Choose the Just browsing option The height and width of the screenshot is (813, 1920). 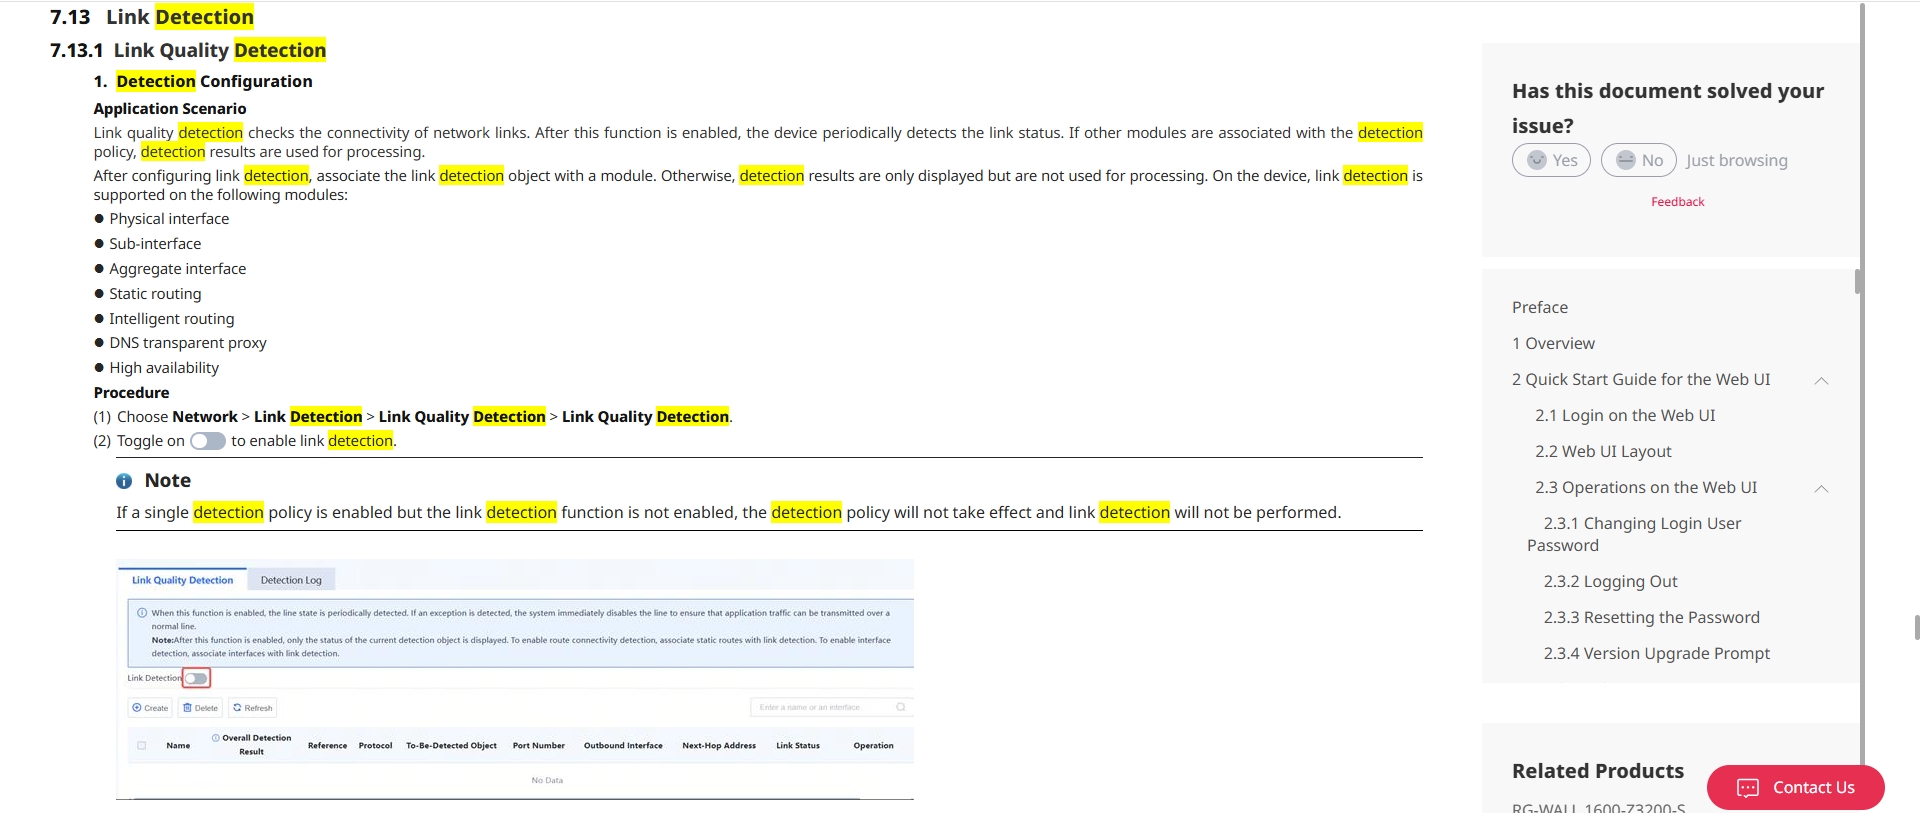point(1736,160)
